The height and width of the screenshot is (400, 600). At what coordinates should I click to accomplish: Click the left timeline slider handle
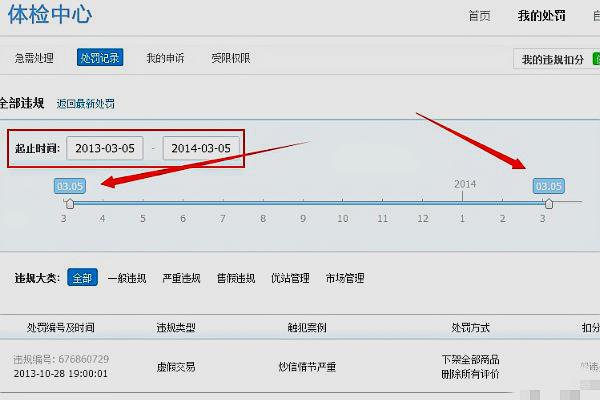tap(69, 203)
